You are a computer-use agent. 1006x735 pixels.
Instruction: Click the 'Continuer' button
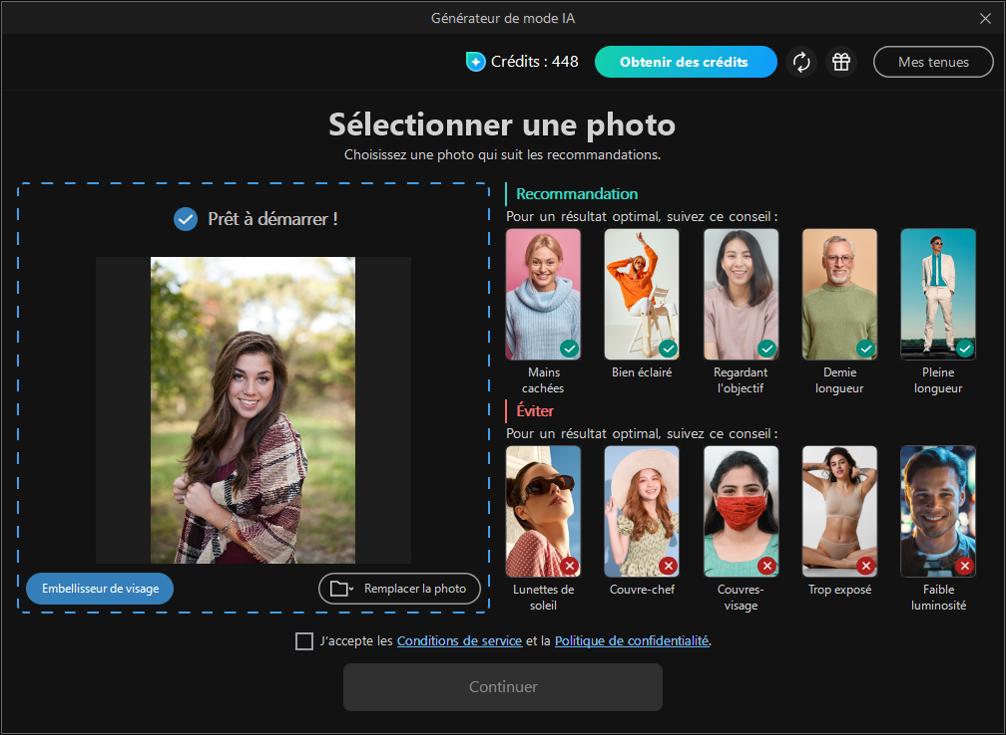[x=503, y=687]
